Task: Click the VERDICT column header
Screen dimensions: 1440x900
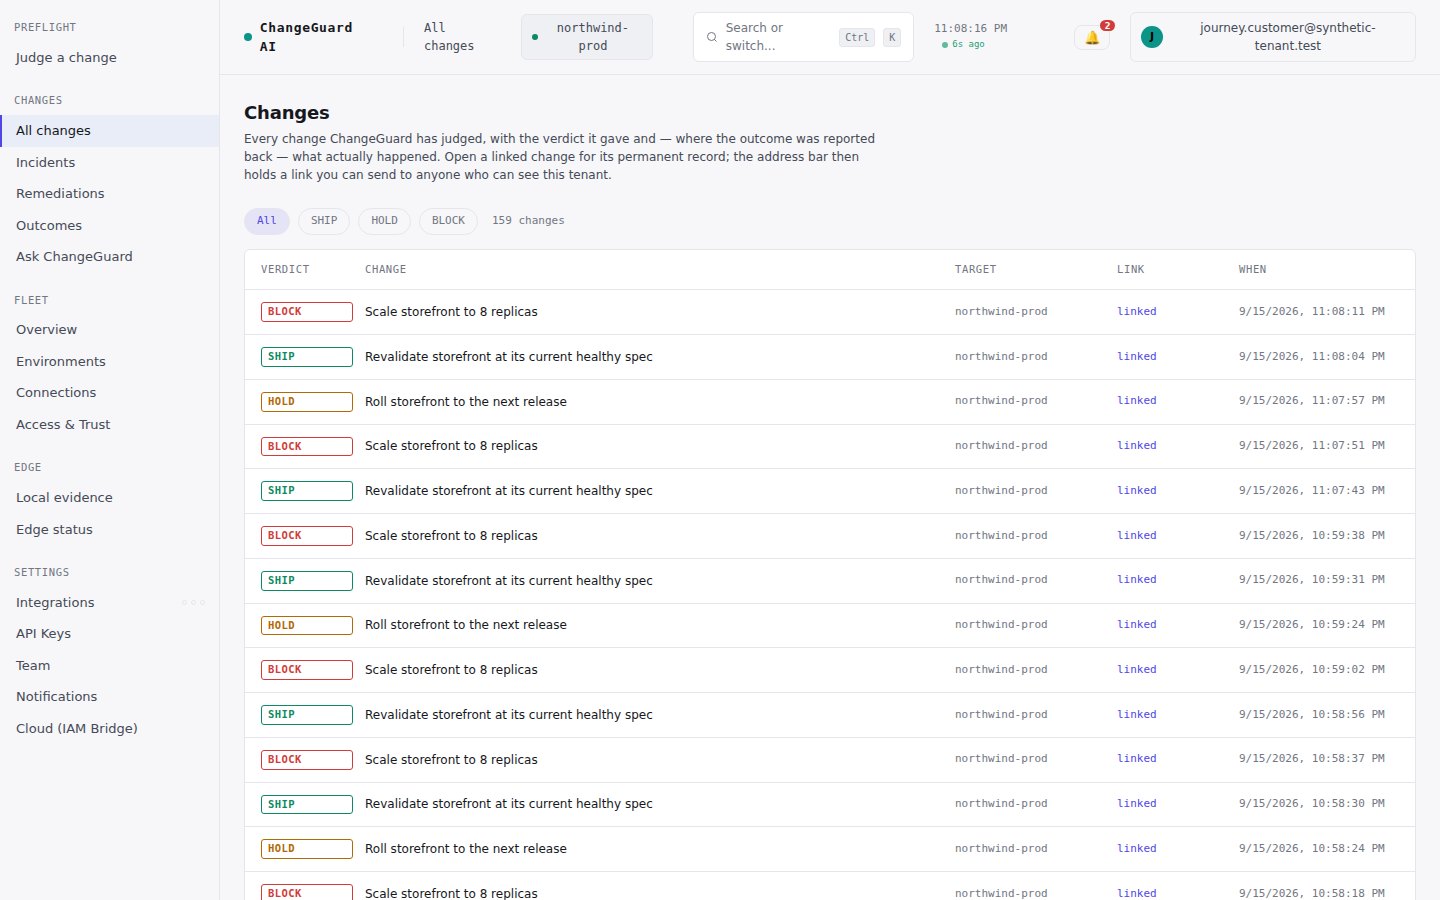Action: point(285,270)
